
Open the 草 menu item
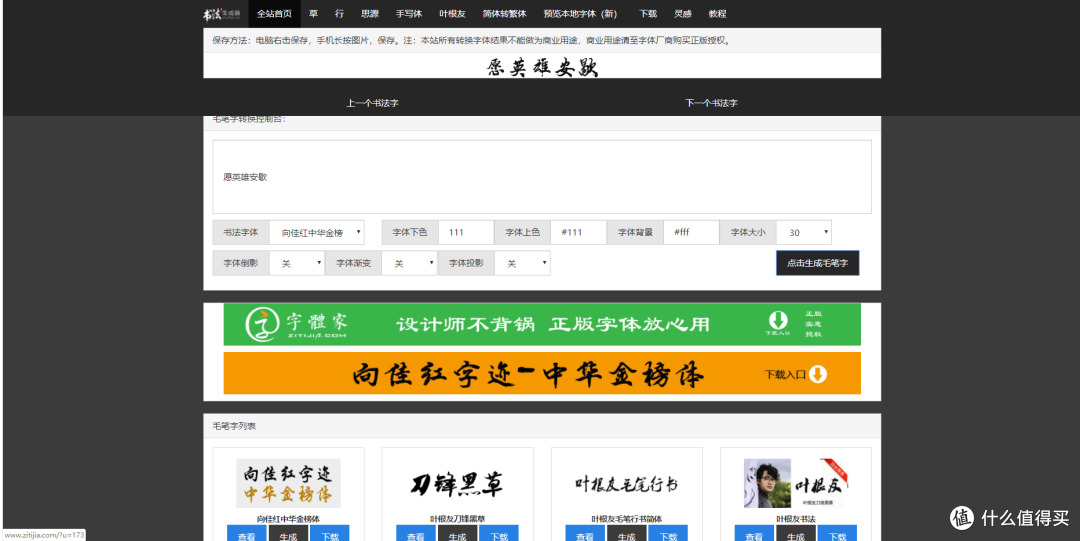pyautogui.click(x=313, y=14)
